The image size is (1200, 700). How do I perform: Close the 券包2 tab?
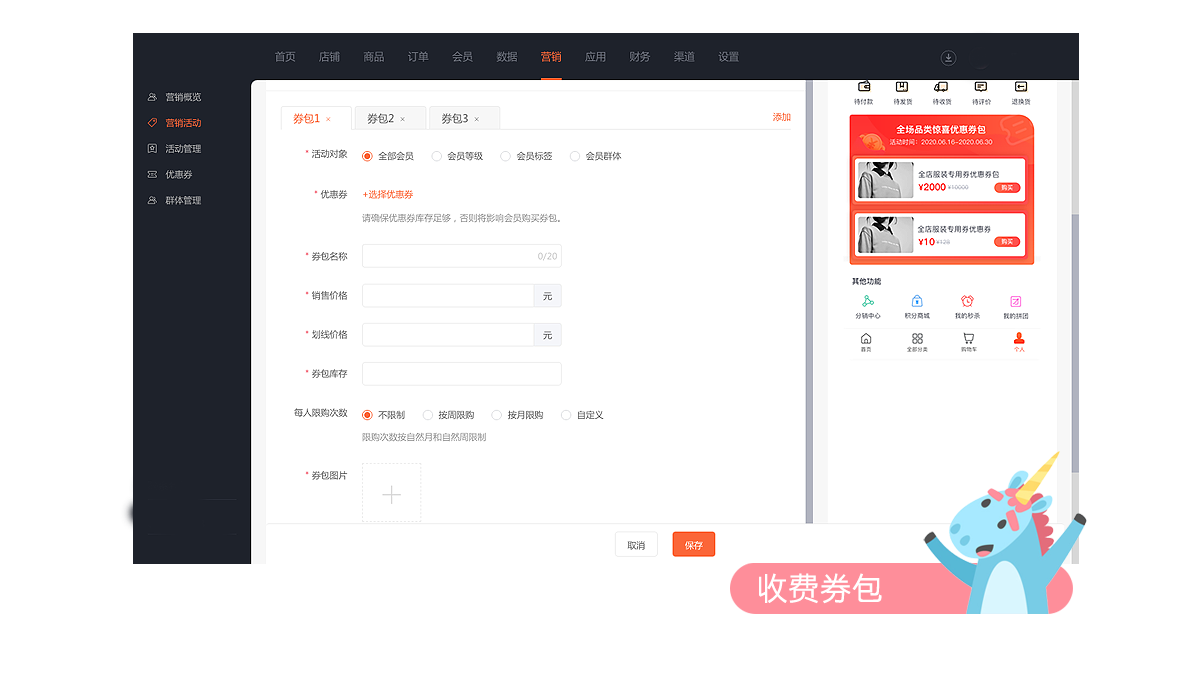403,119
